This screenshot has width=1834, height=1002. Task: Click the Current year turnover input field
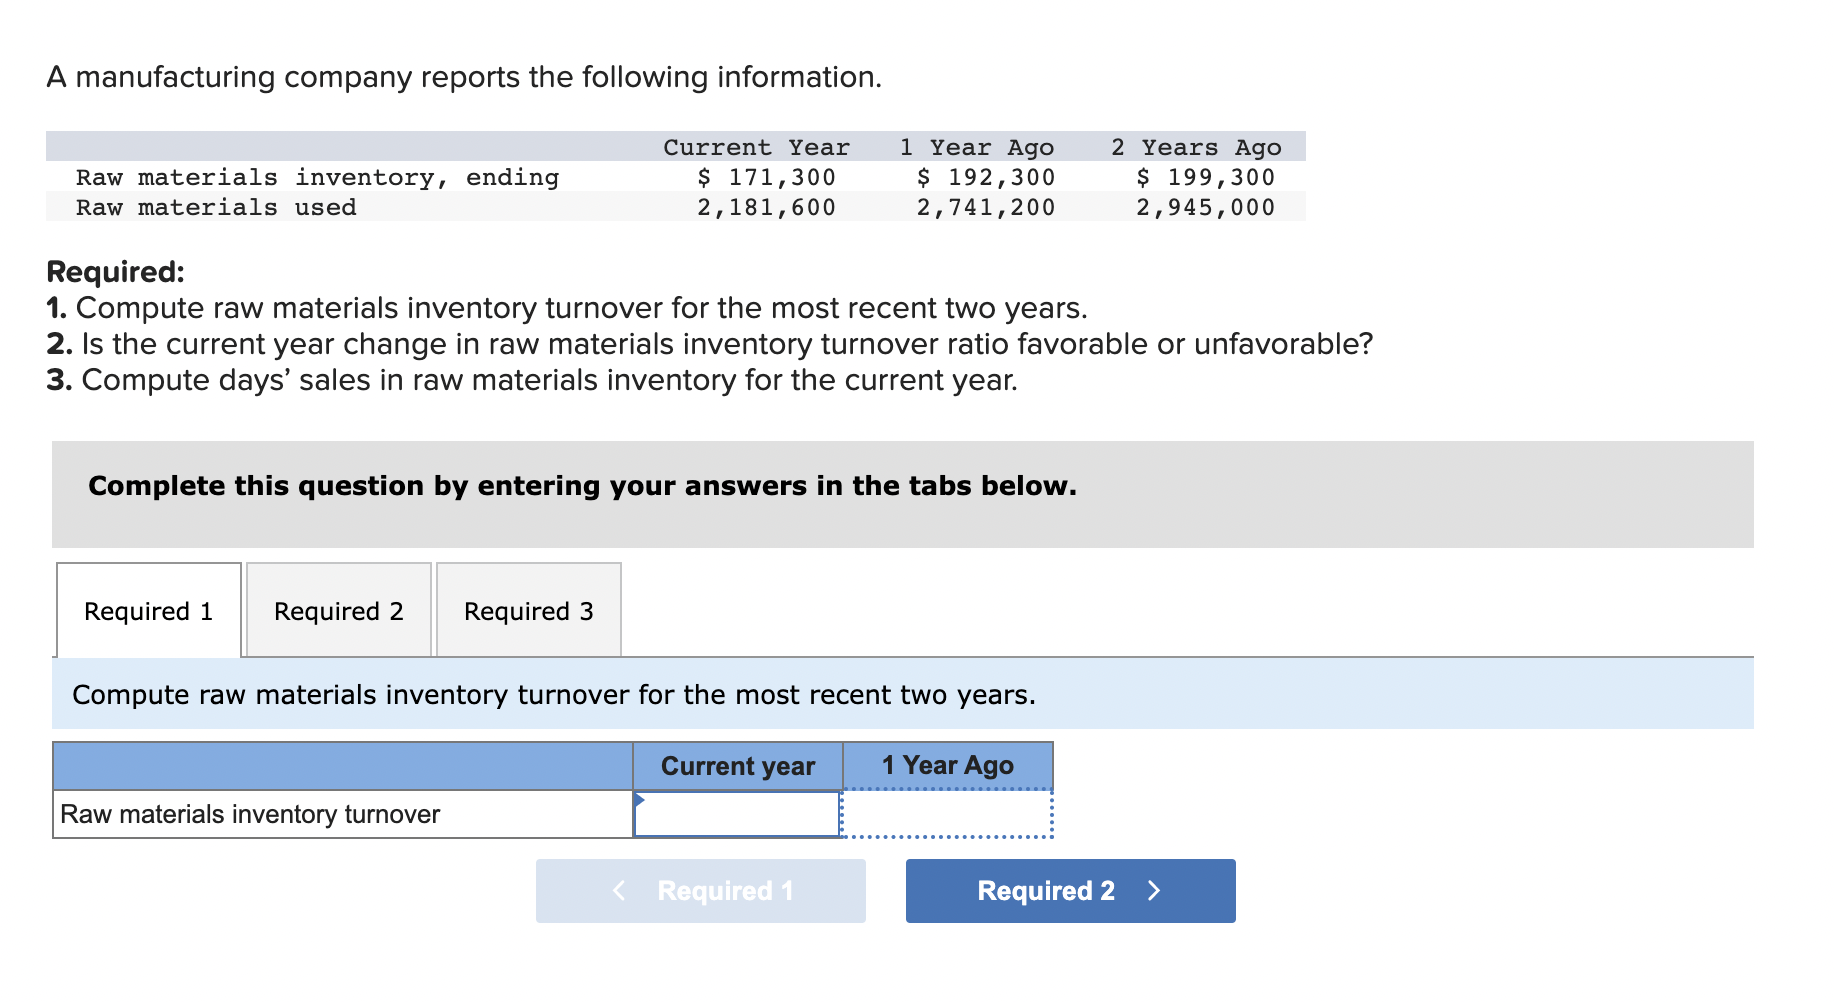tap(737, 814)
